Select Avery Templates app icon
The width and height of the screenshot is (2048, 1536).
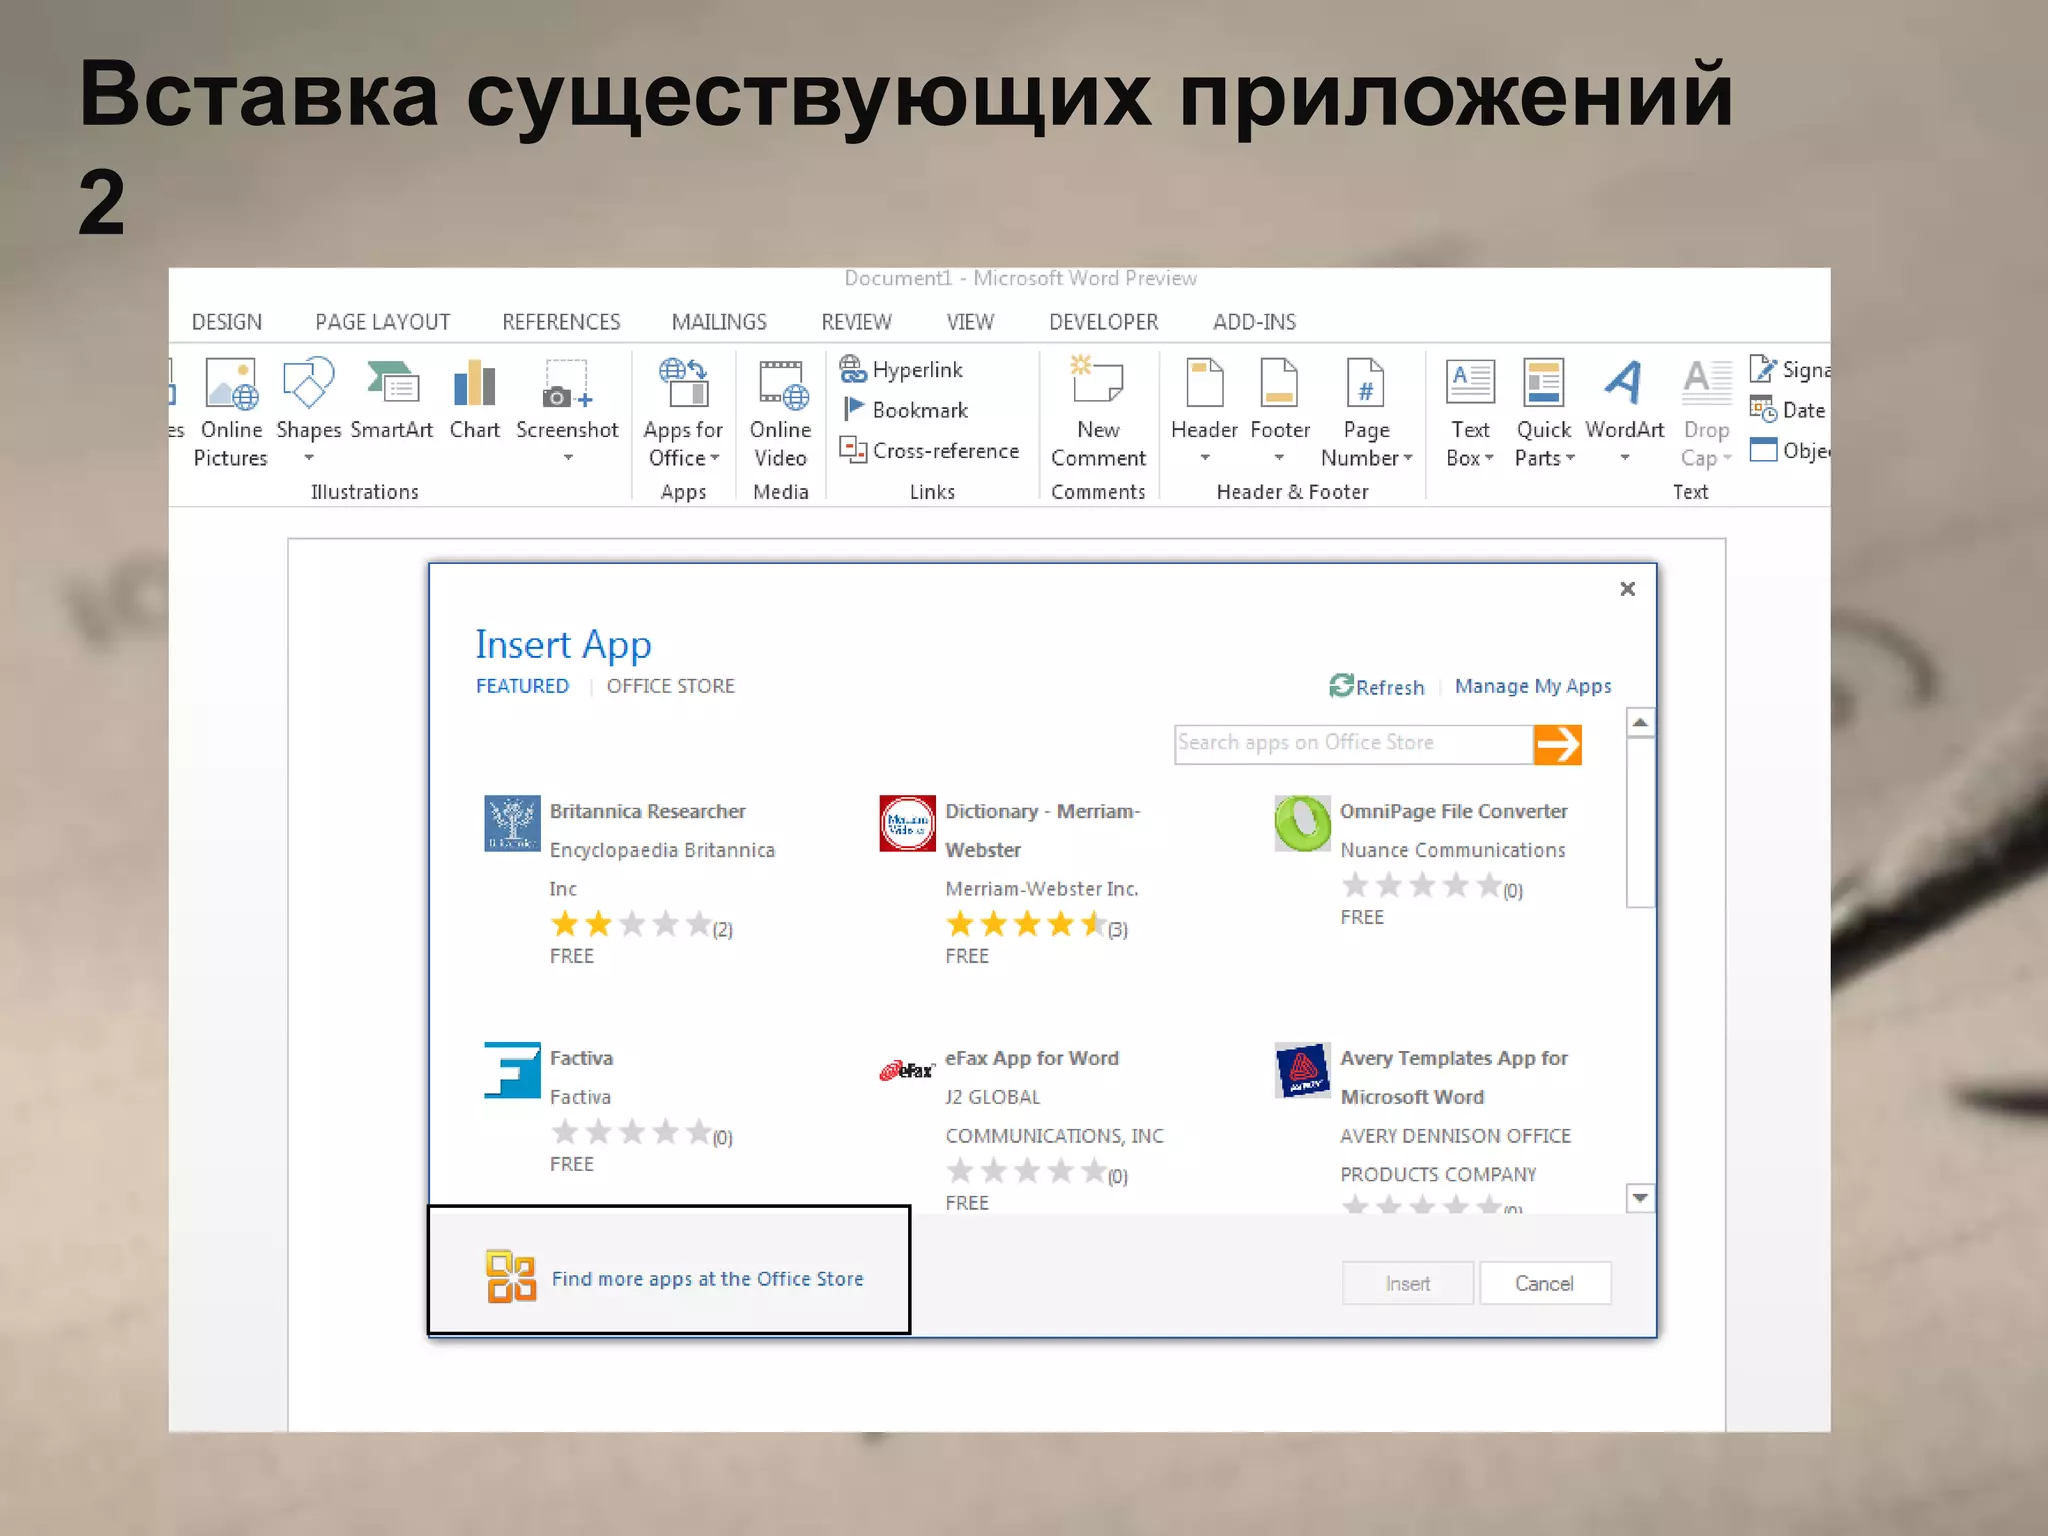1302,1070
